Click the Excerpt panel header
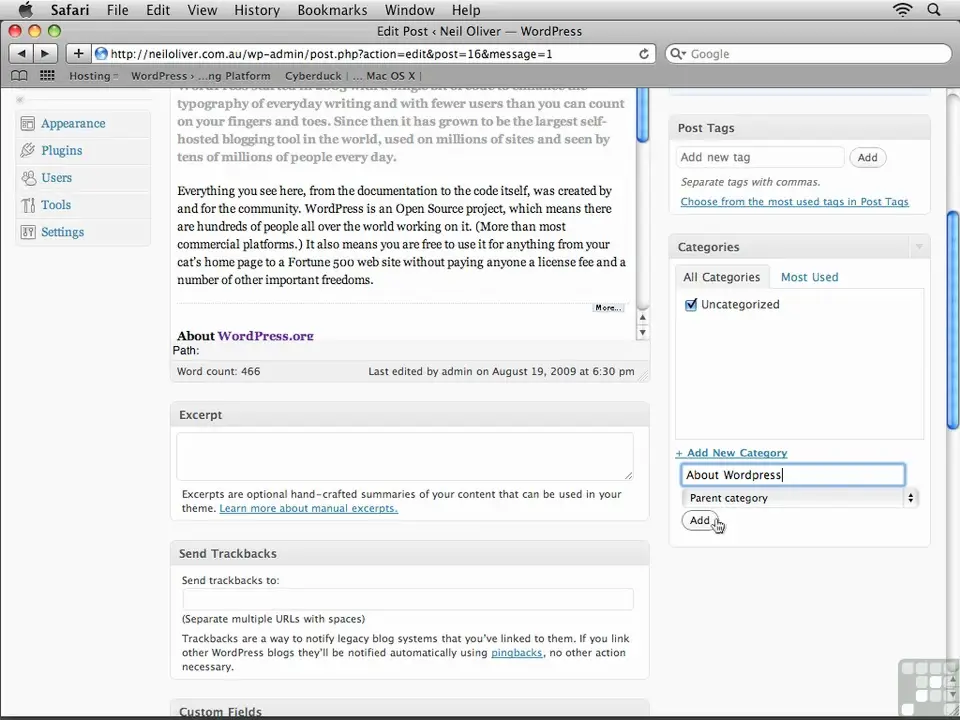The image size is (960, 720). (410, 415)
